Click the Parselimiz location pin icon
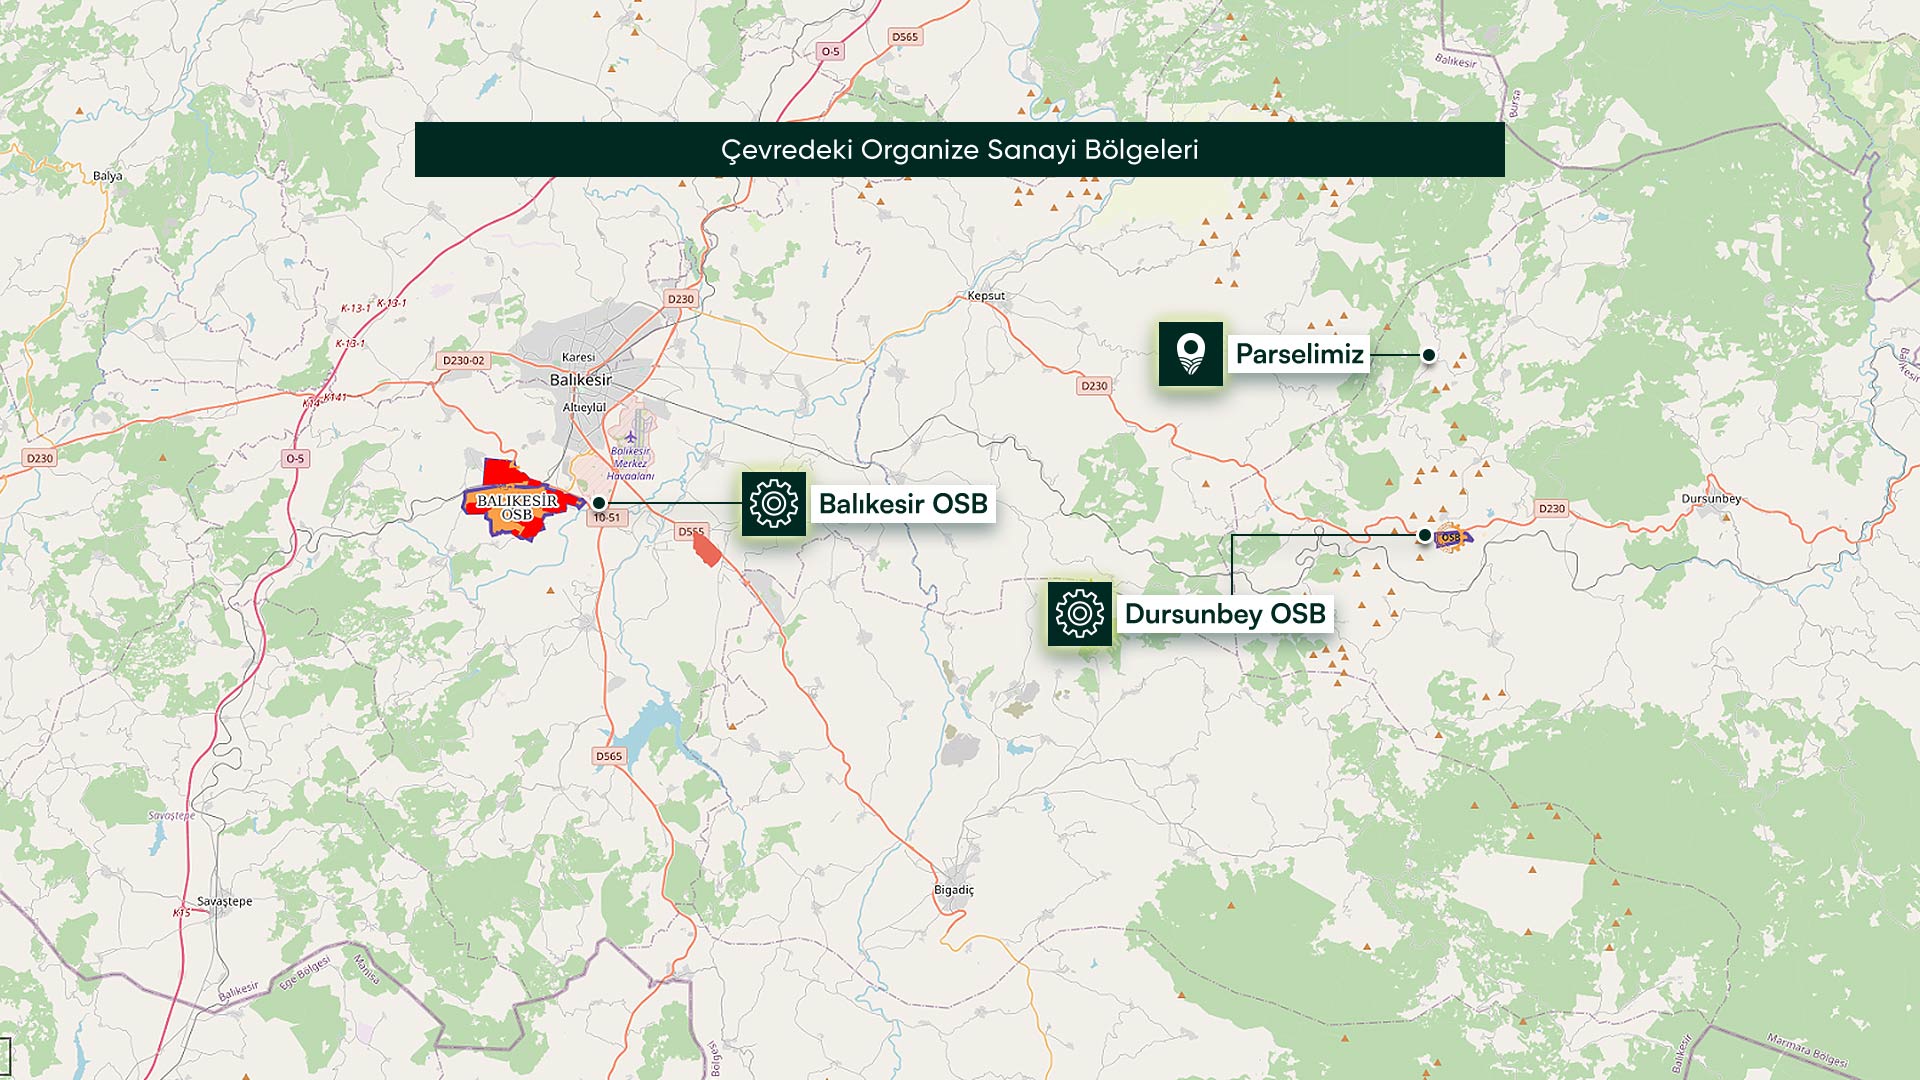The image size is (1920, 1080). pos(1190,354)
